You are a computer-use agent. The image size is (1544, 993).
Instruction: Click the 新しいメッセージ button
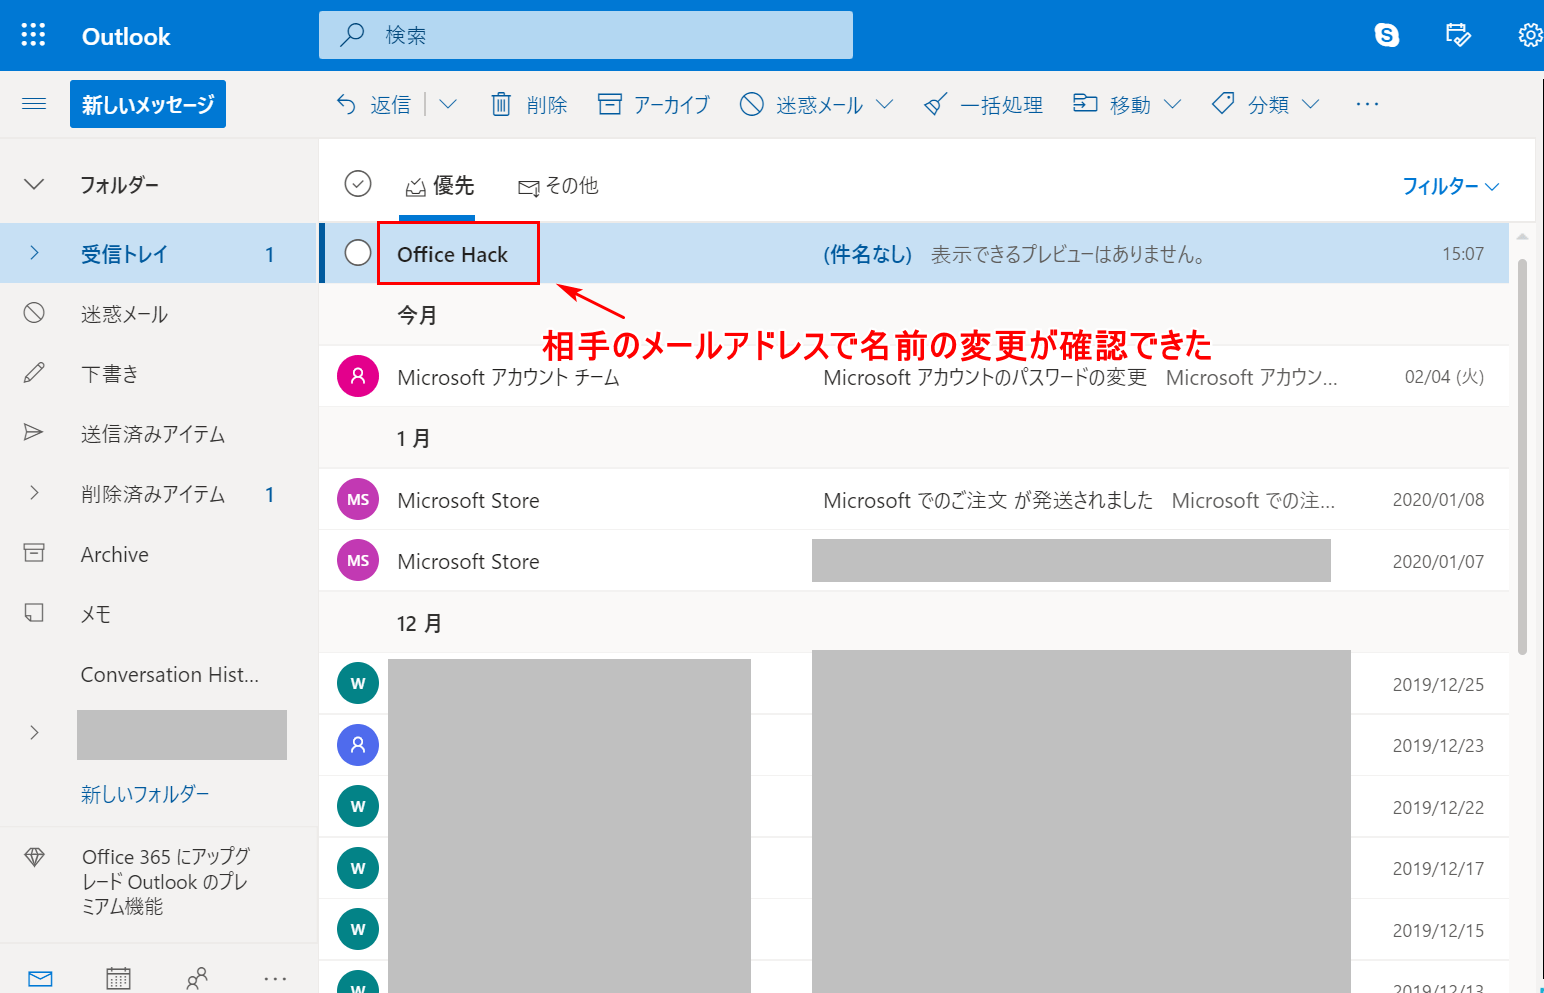[x=147, y=103]
